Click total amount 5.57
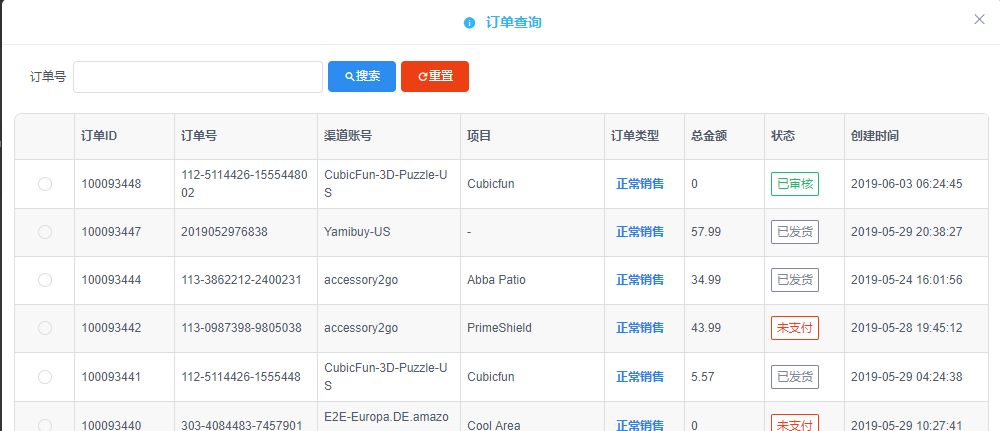 (x=703, y=377)
